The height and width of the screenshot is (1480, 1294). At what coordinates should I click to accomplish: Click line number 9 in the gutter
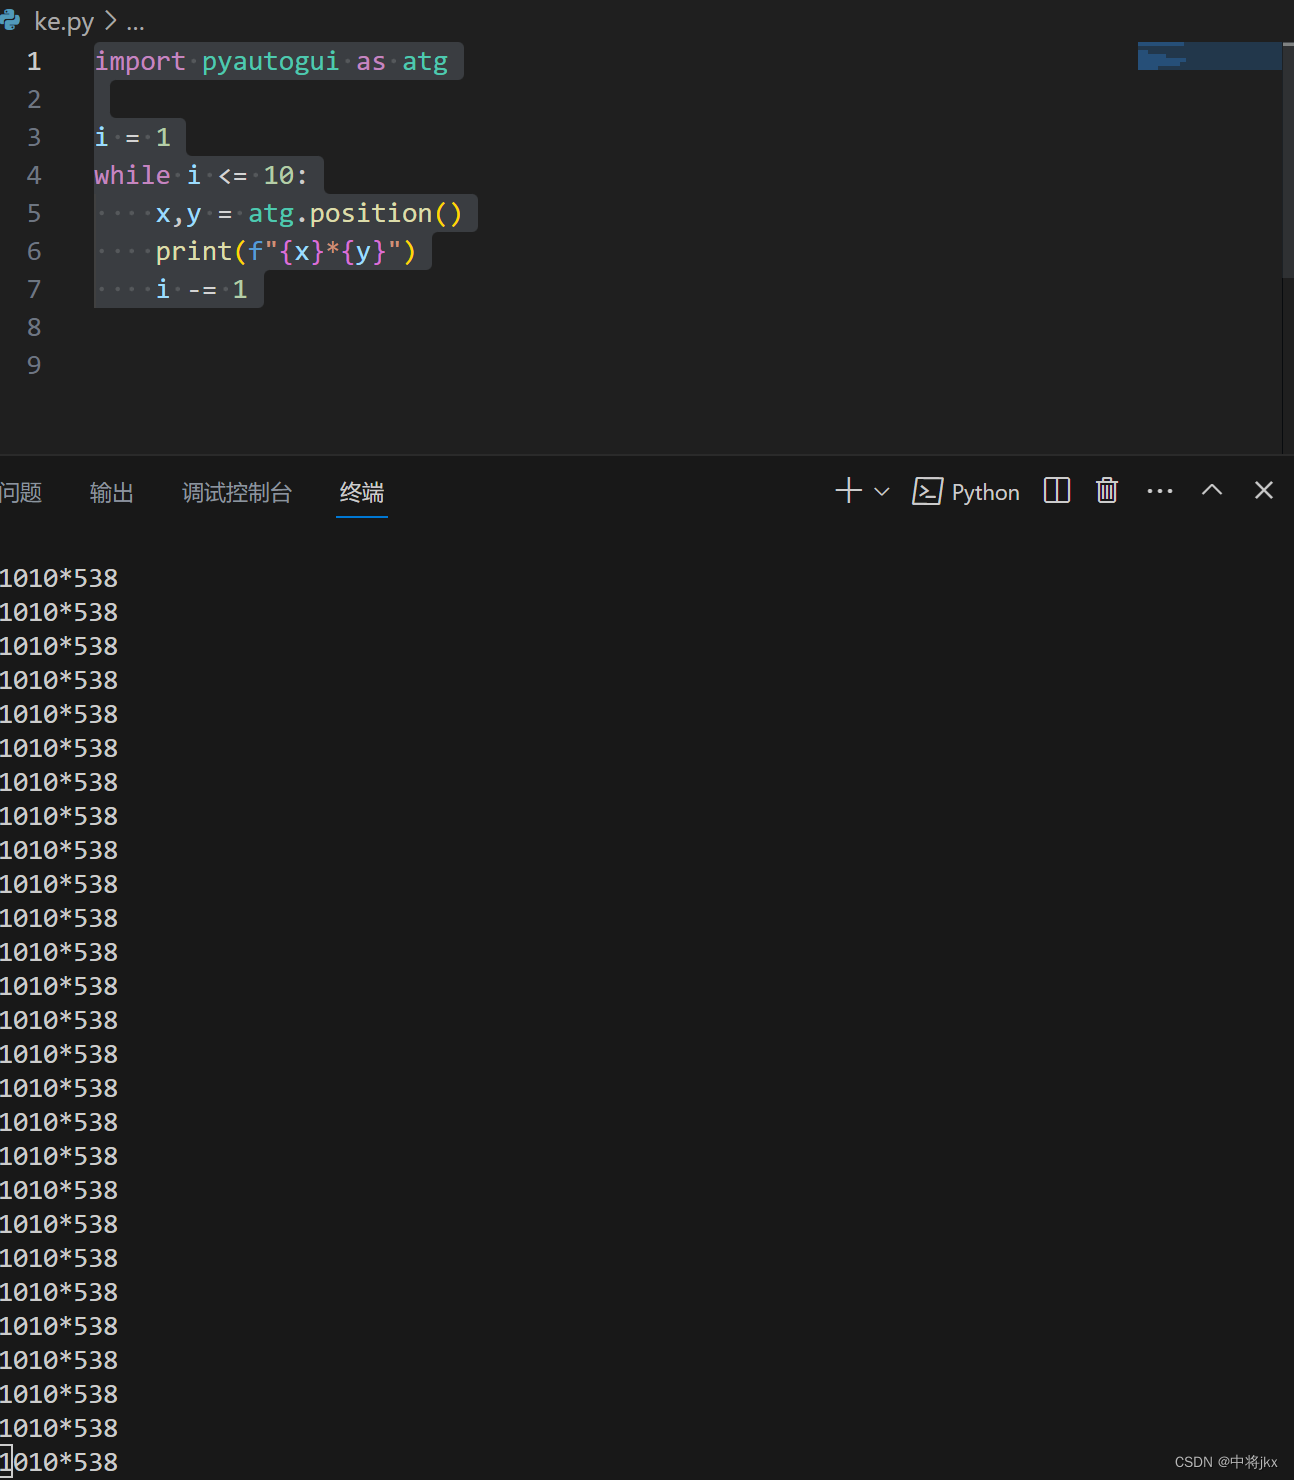point(34,365)
